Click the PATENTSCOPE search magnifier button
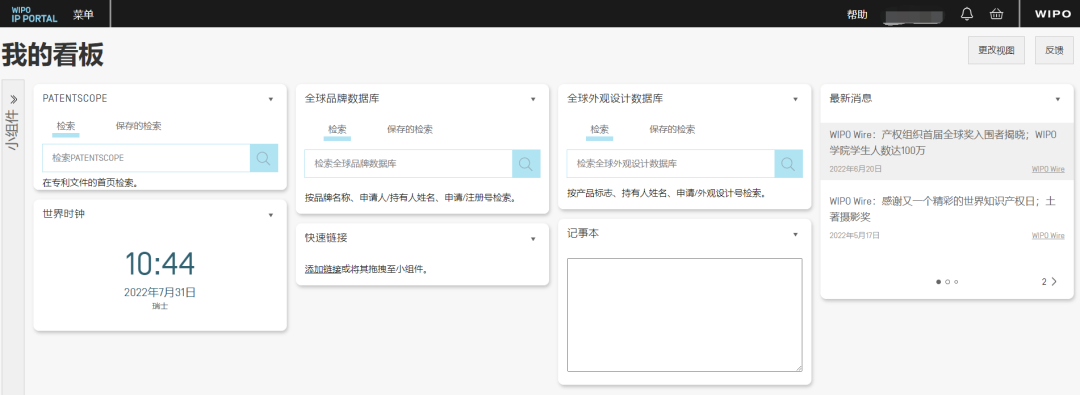 [x=264, y=158]
